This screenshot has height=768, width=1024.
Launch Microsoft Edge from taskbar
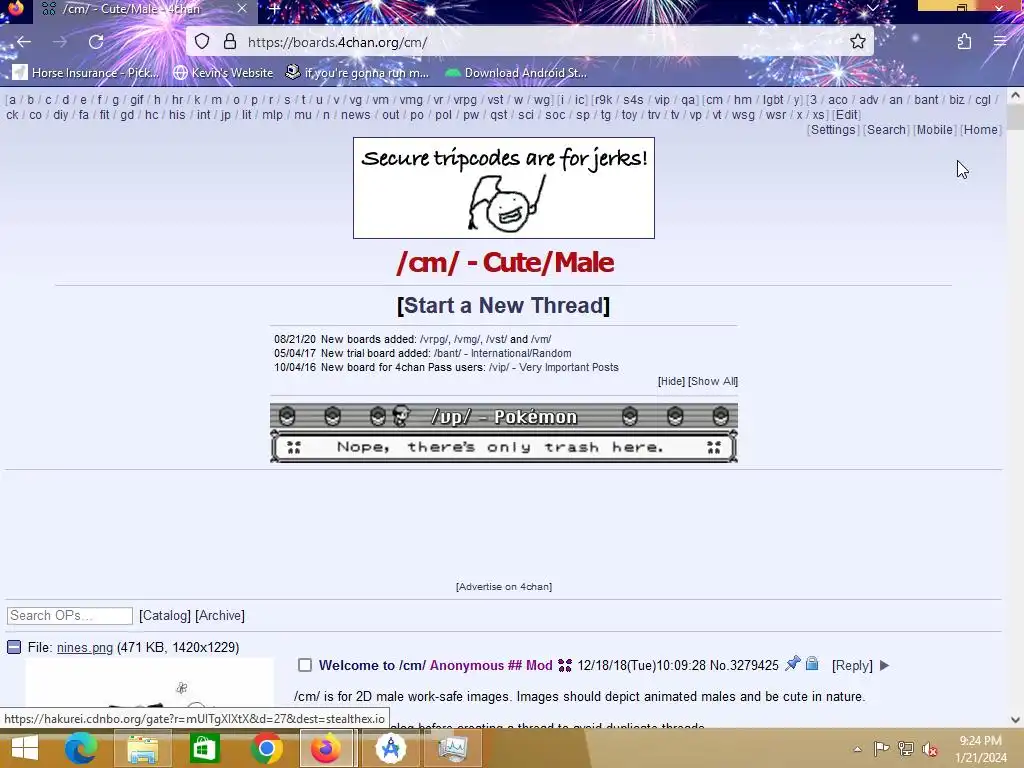81,748
